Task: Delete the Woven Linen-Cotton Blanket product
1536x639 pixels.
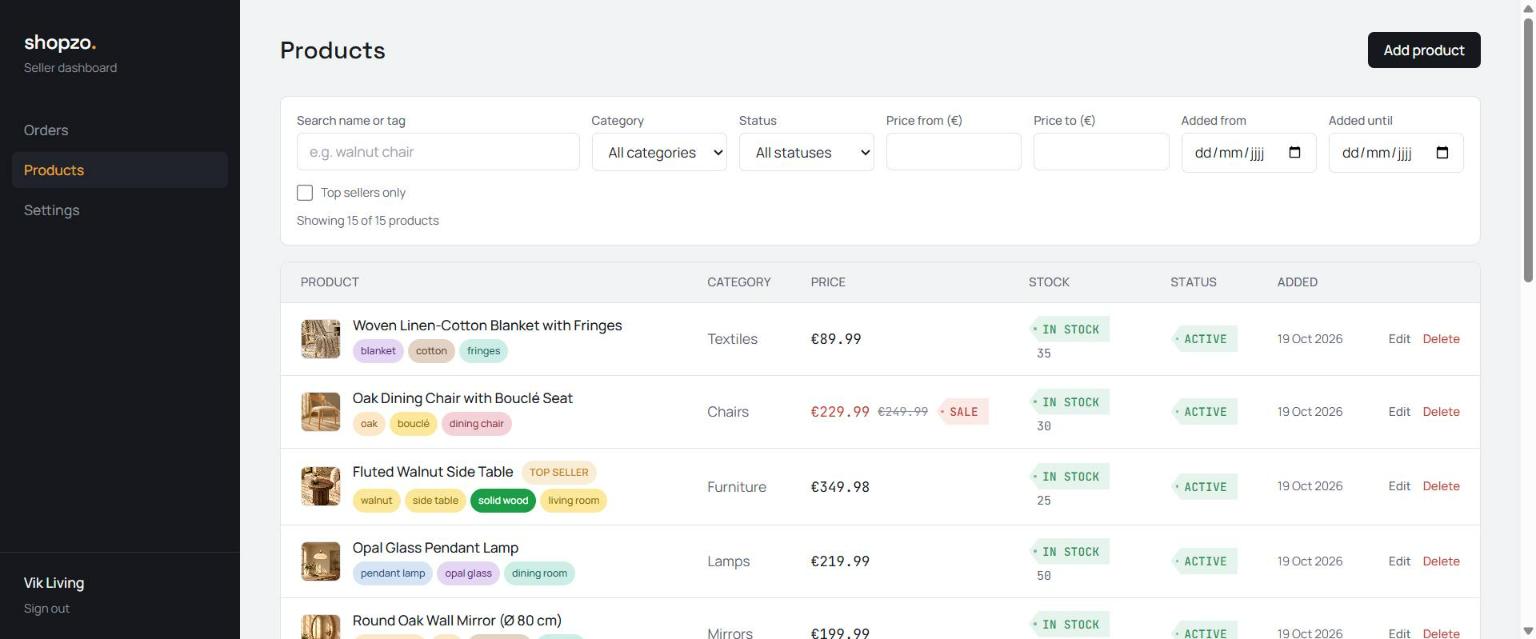Action: pyautogui.click(x=1441, y=339)
